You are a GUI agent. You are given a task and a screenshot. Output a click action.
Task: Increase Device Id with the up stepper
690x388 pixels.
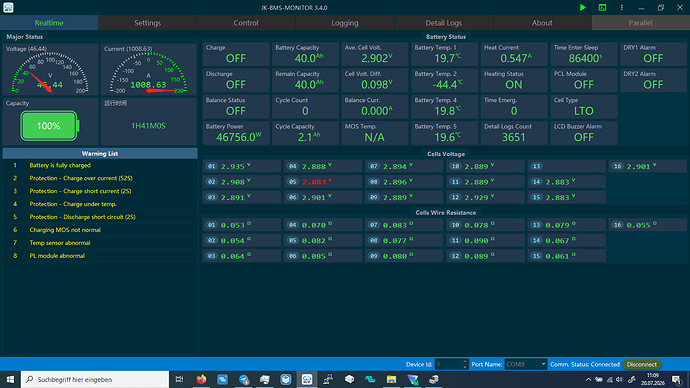465,362
